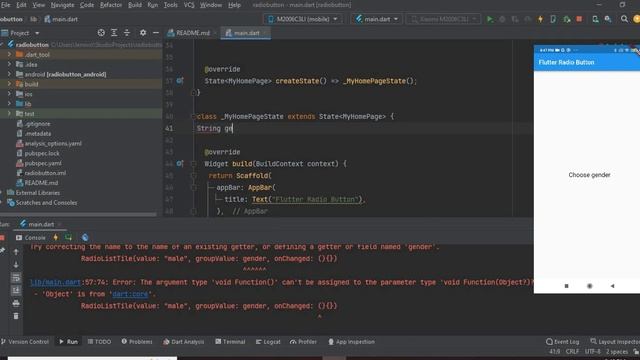Open Logcat tool window
This screenshot has height=360, width=640.
[268, 342]
